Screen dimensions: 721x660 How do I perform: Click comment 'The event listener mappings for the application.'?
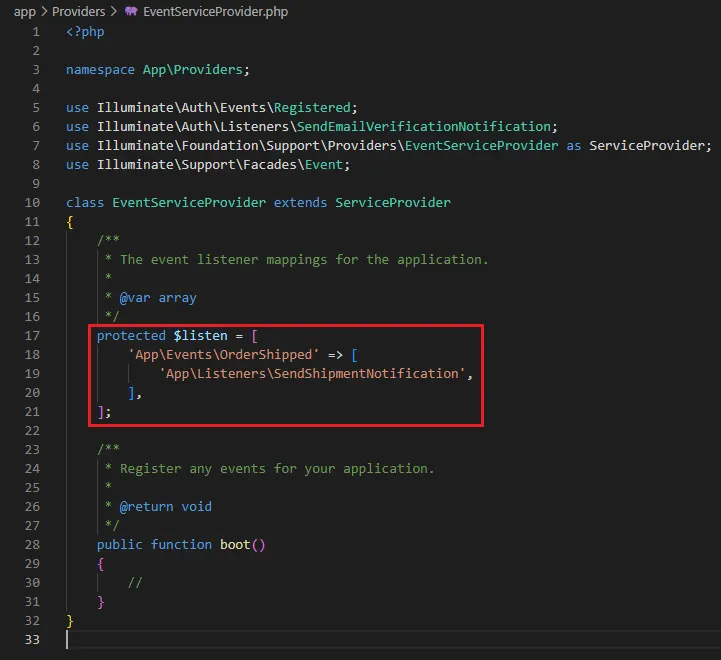[304, 260]
